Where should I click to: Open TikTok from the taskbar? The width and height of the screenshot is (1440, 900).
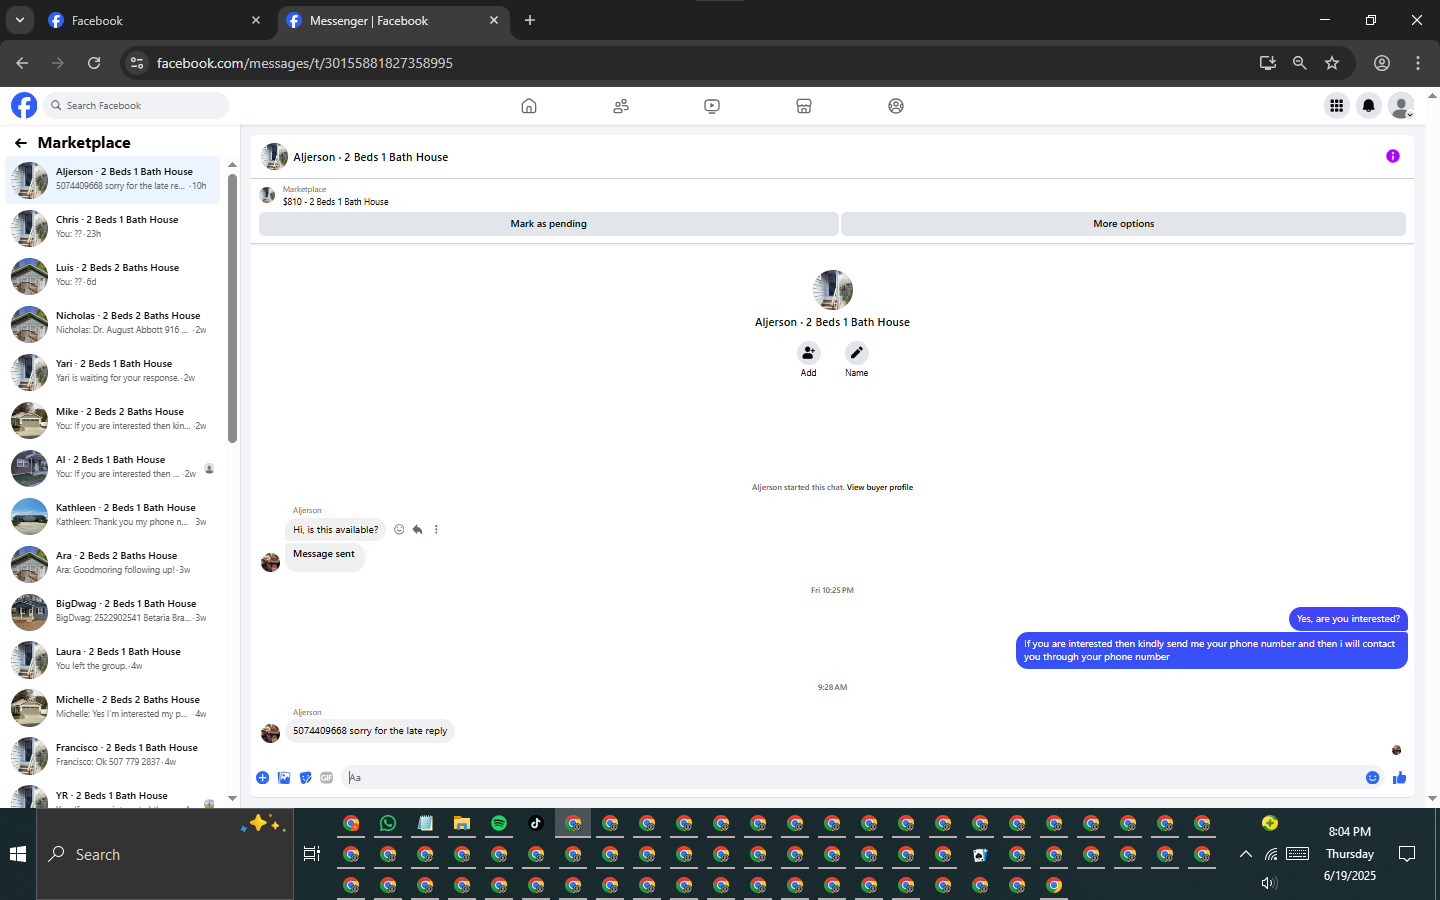tap(536, 823)
